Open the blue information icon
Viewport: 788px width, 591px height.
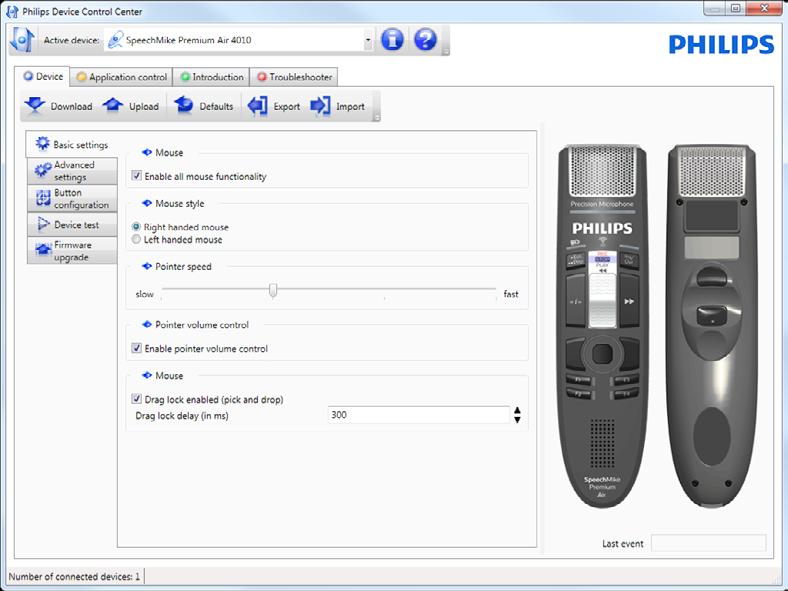point(392,39)
